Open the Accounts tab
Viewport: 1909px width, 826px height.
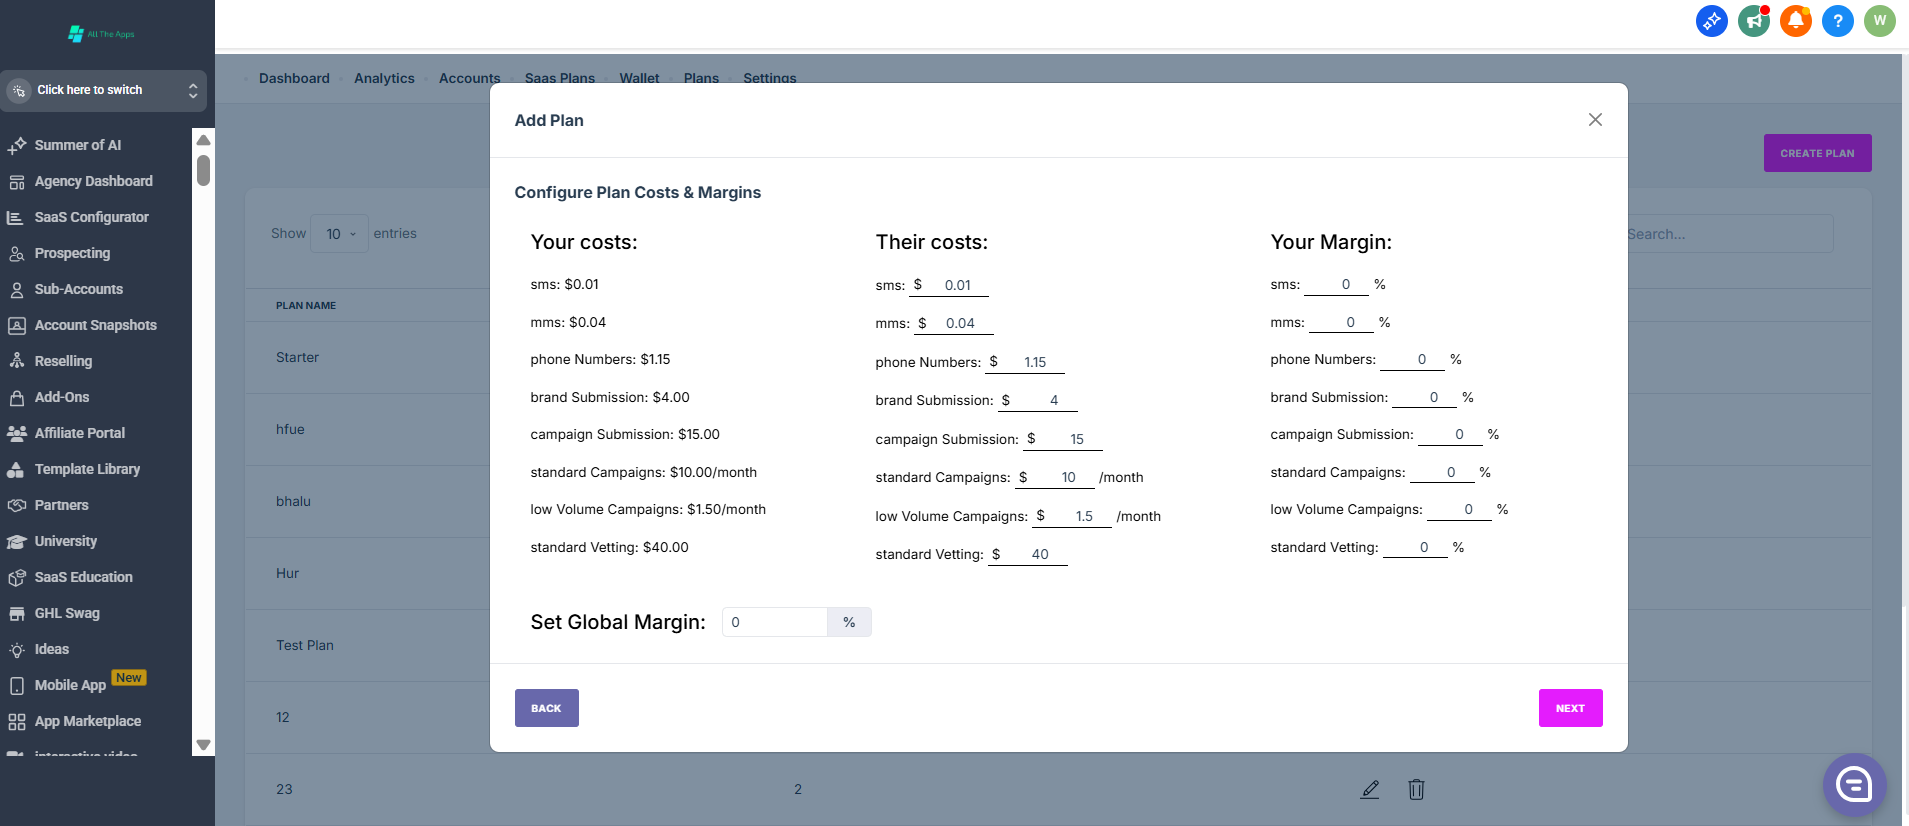[470, 78]
